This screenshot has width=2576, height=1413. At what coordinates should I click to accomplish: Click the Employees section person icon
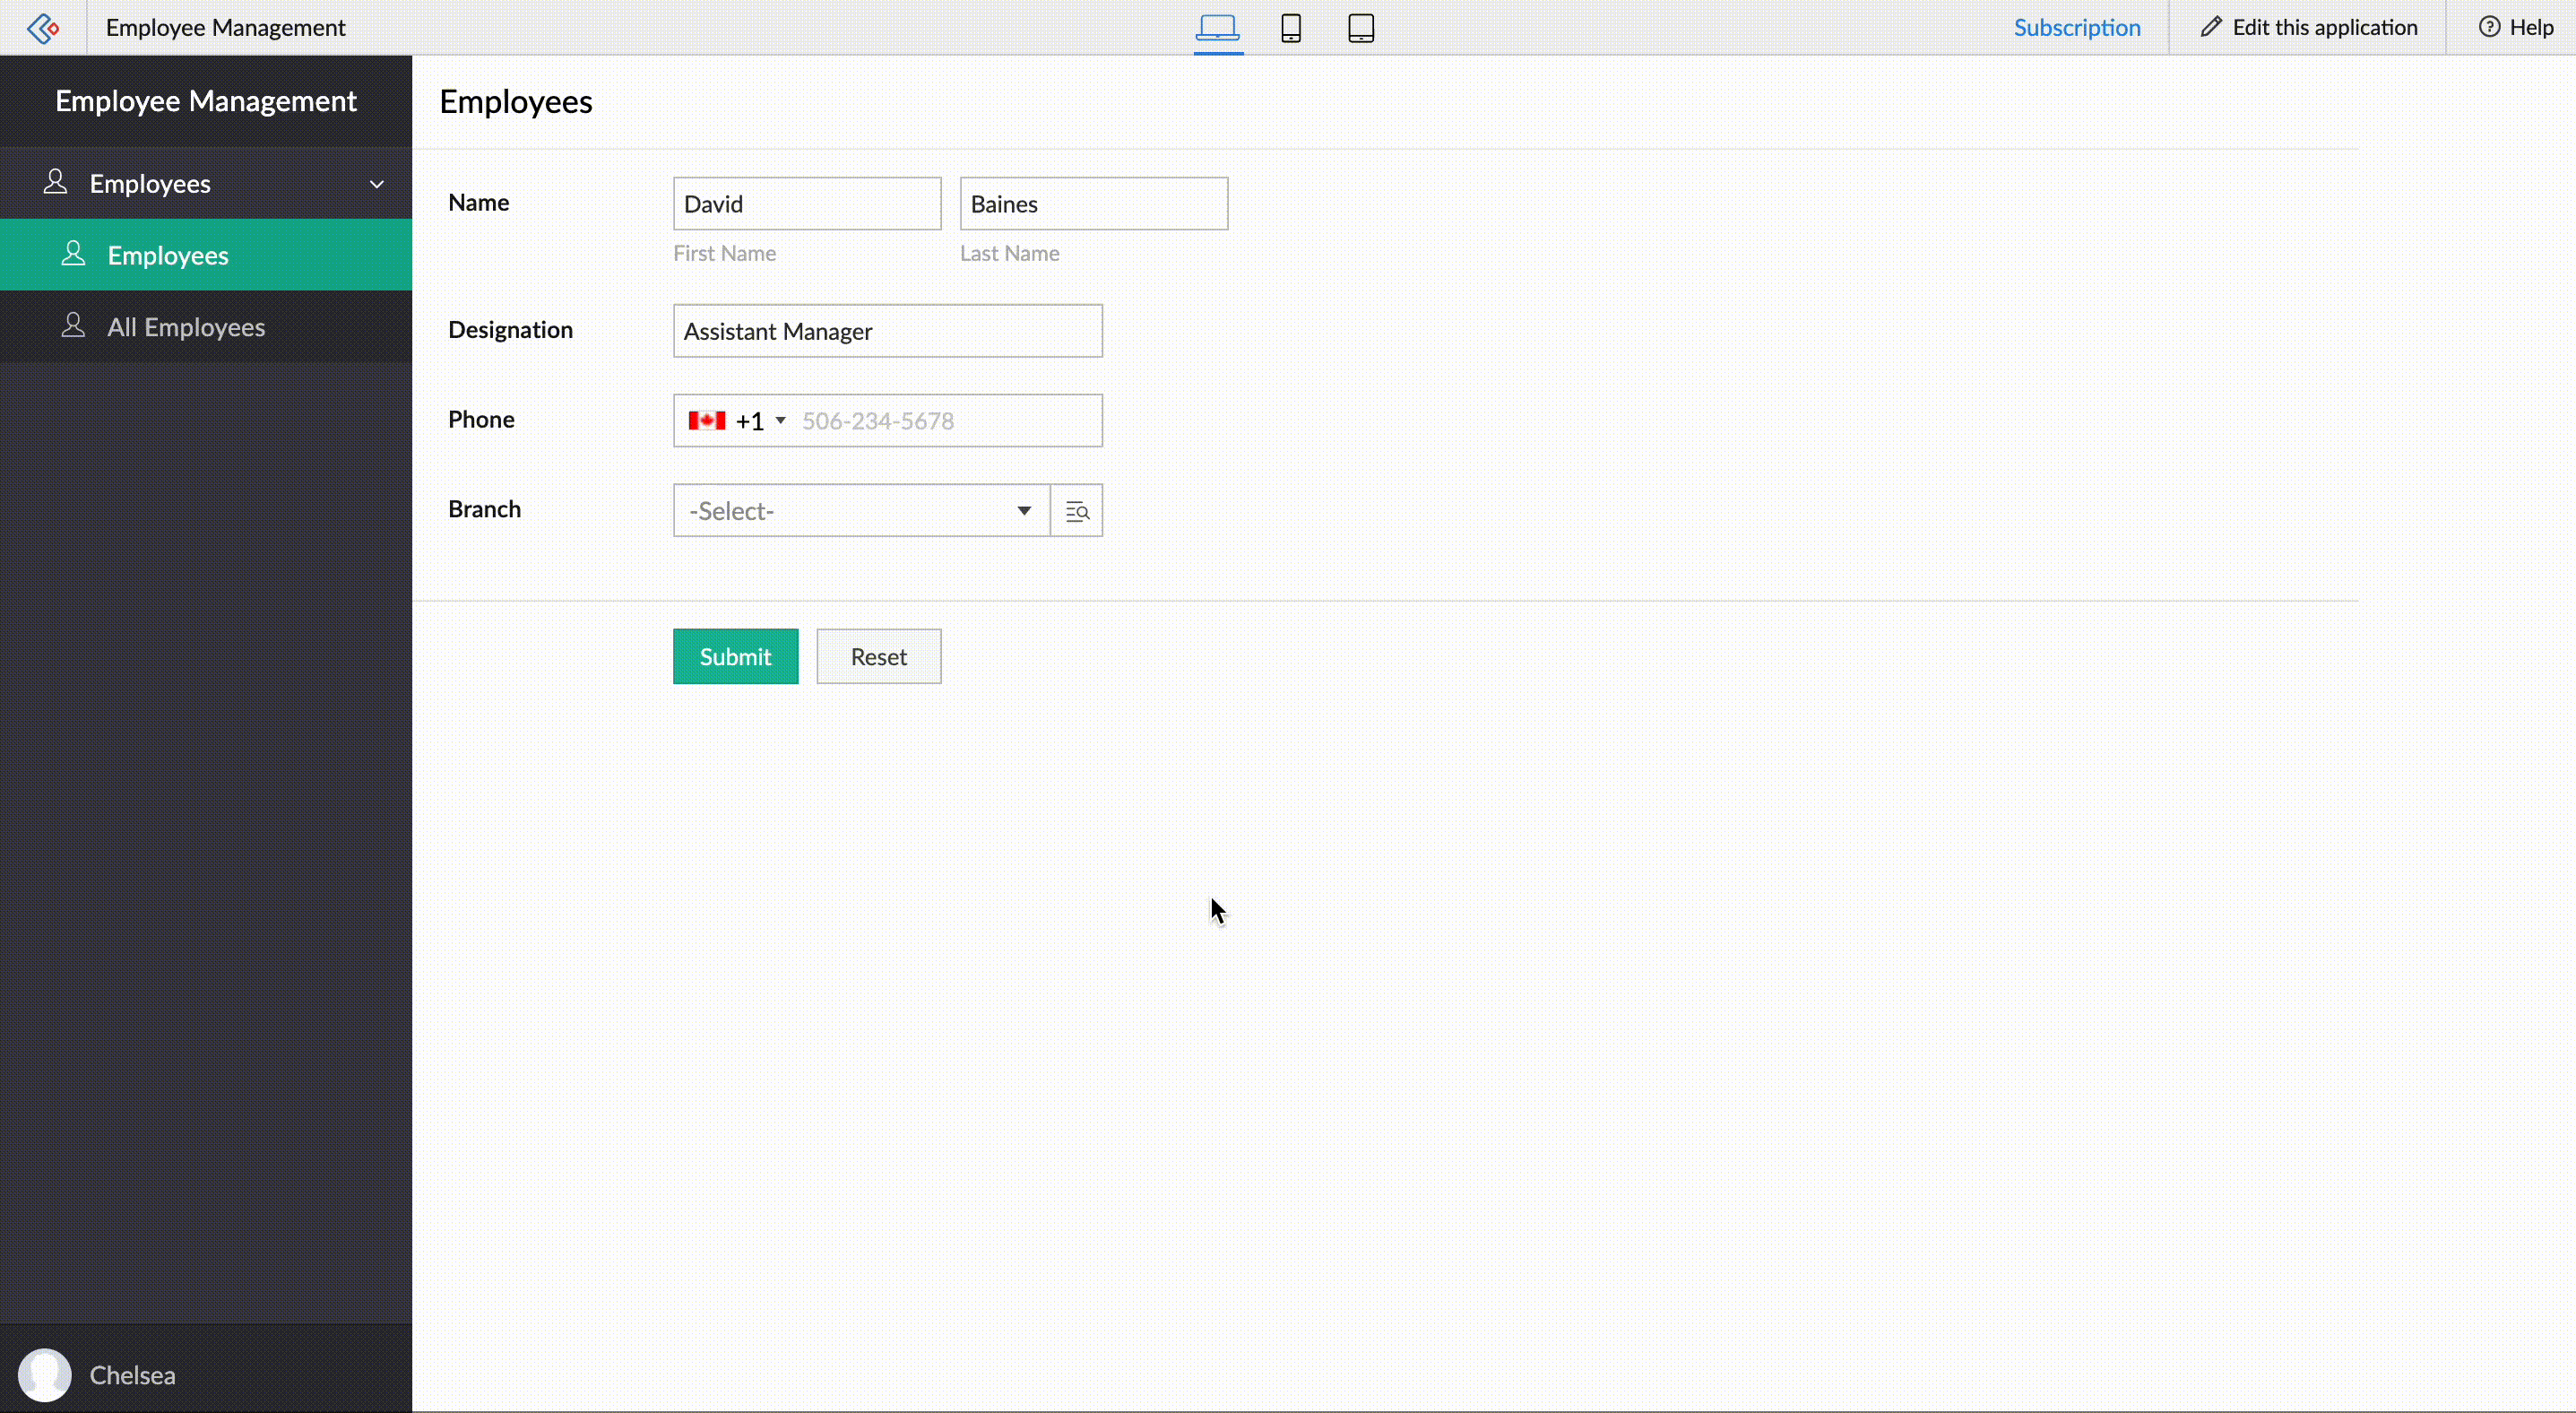[x=56, y=182]
